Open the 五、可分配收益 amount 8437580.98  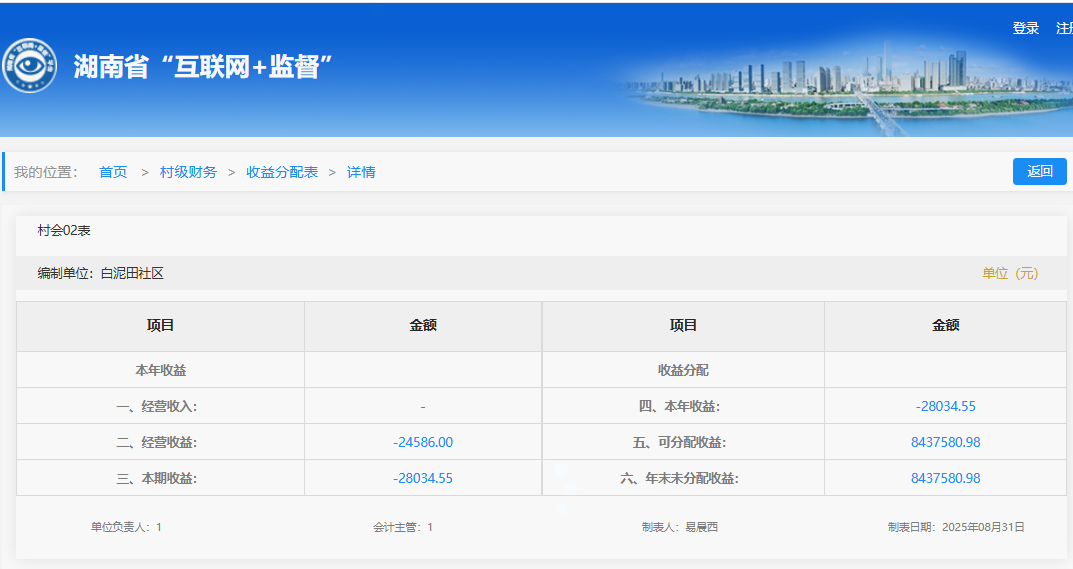945,442
